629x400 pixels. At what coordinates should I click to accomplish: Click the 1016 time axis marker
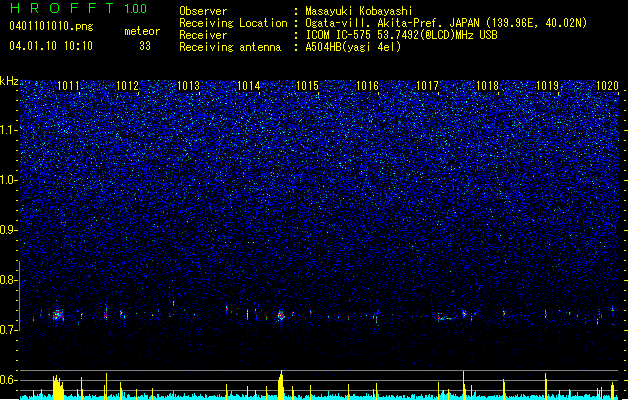pos(367,86)
